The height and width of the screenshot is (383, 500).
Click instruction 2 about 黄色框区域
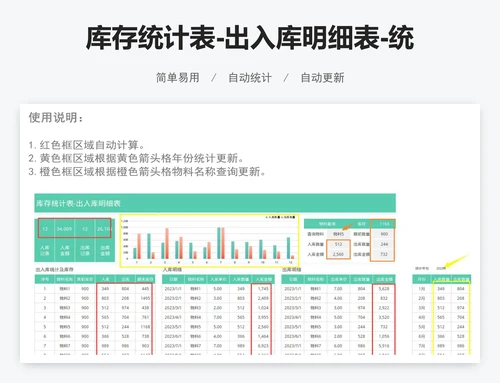click(136, 158)
